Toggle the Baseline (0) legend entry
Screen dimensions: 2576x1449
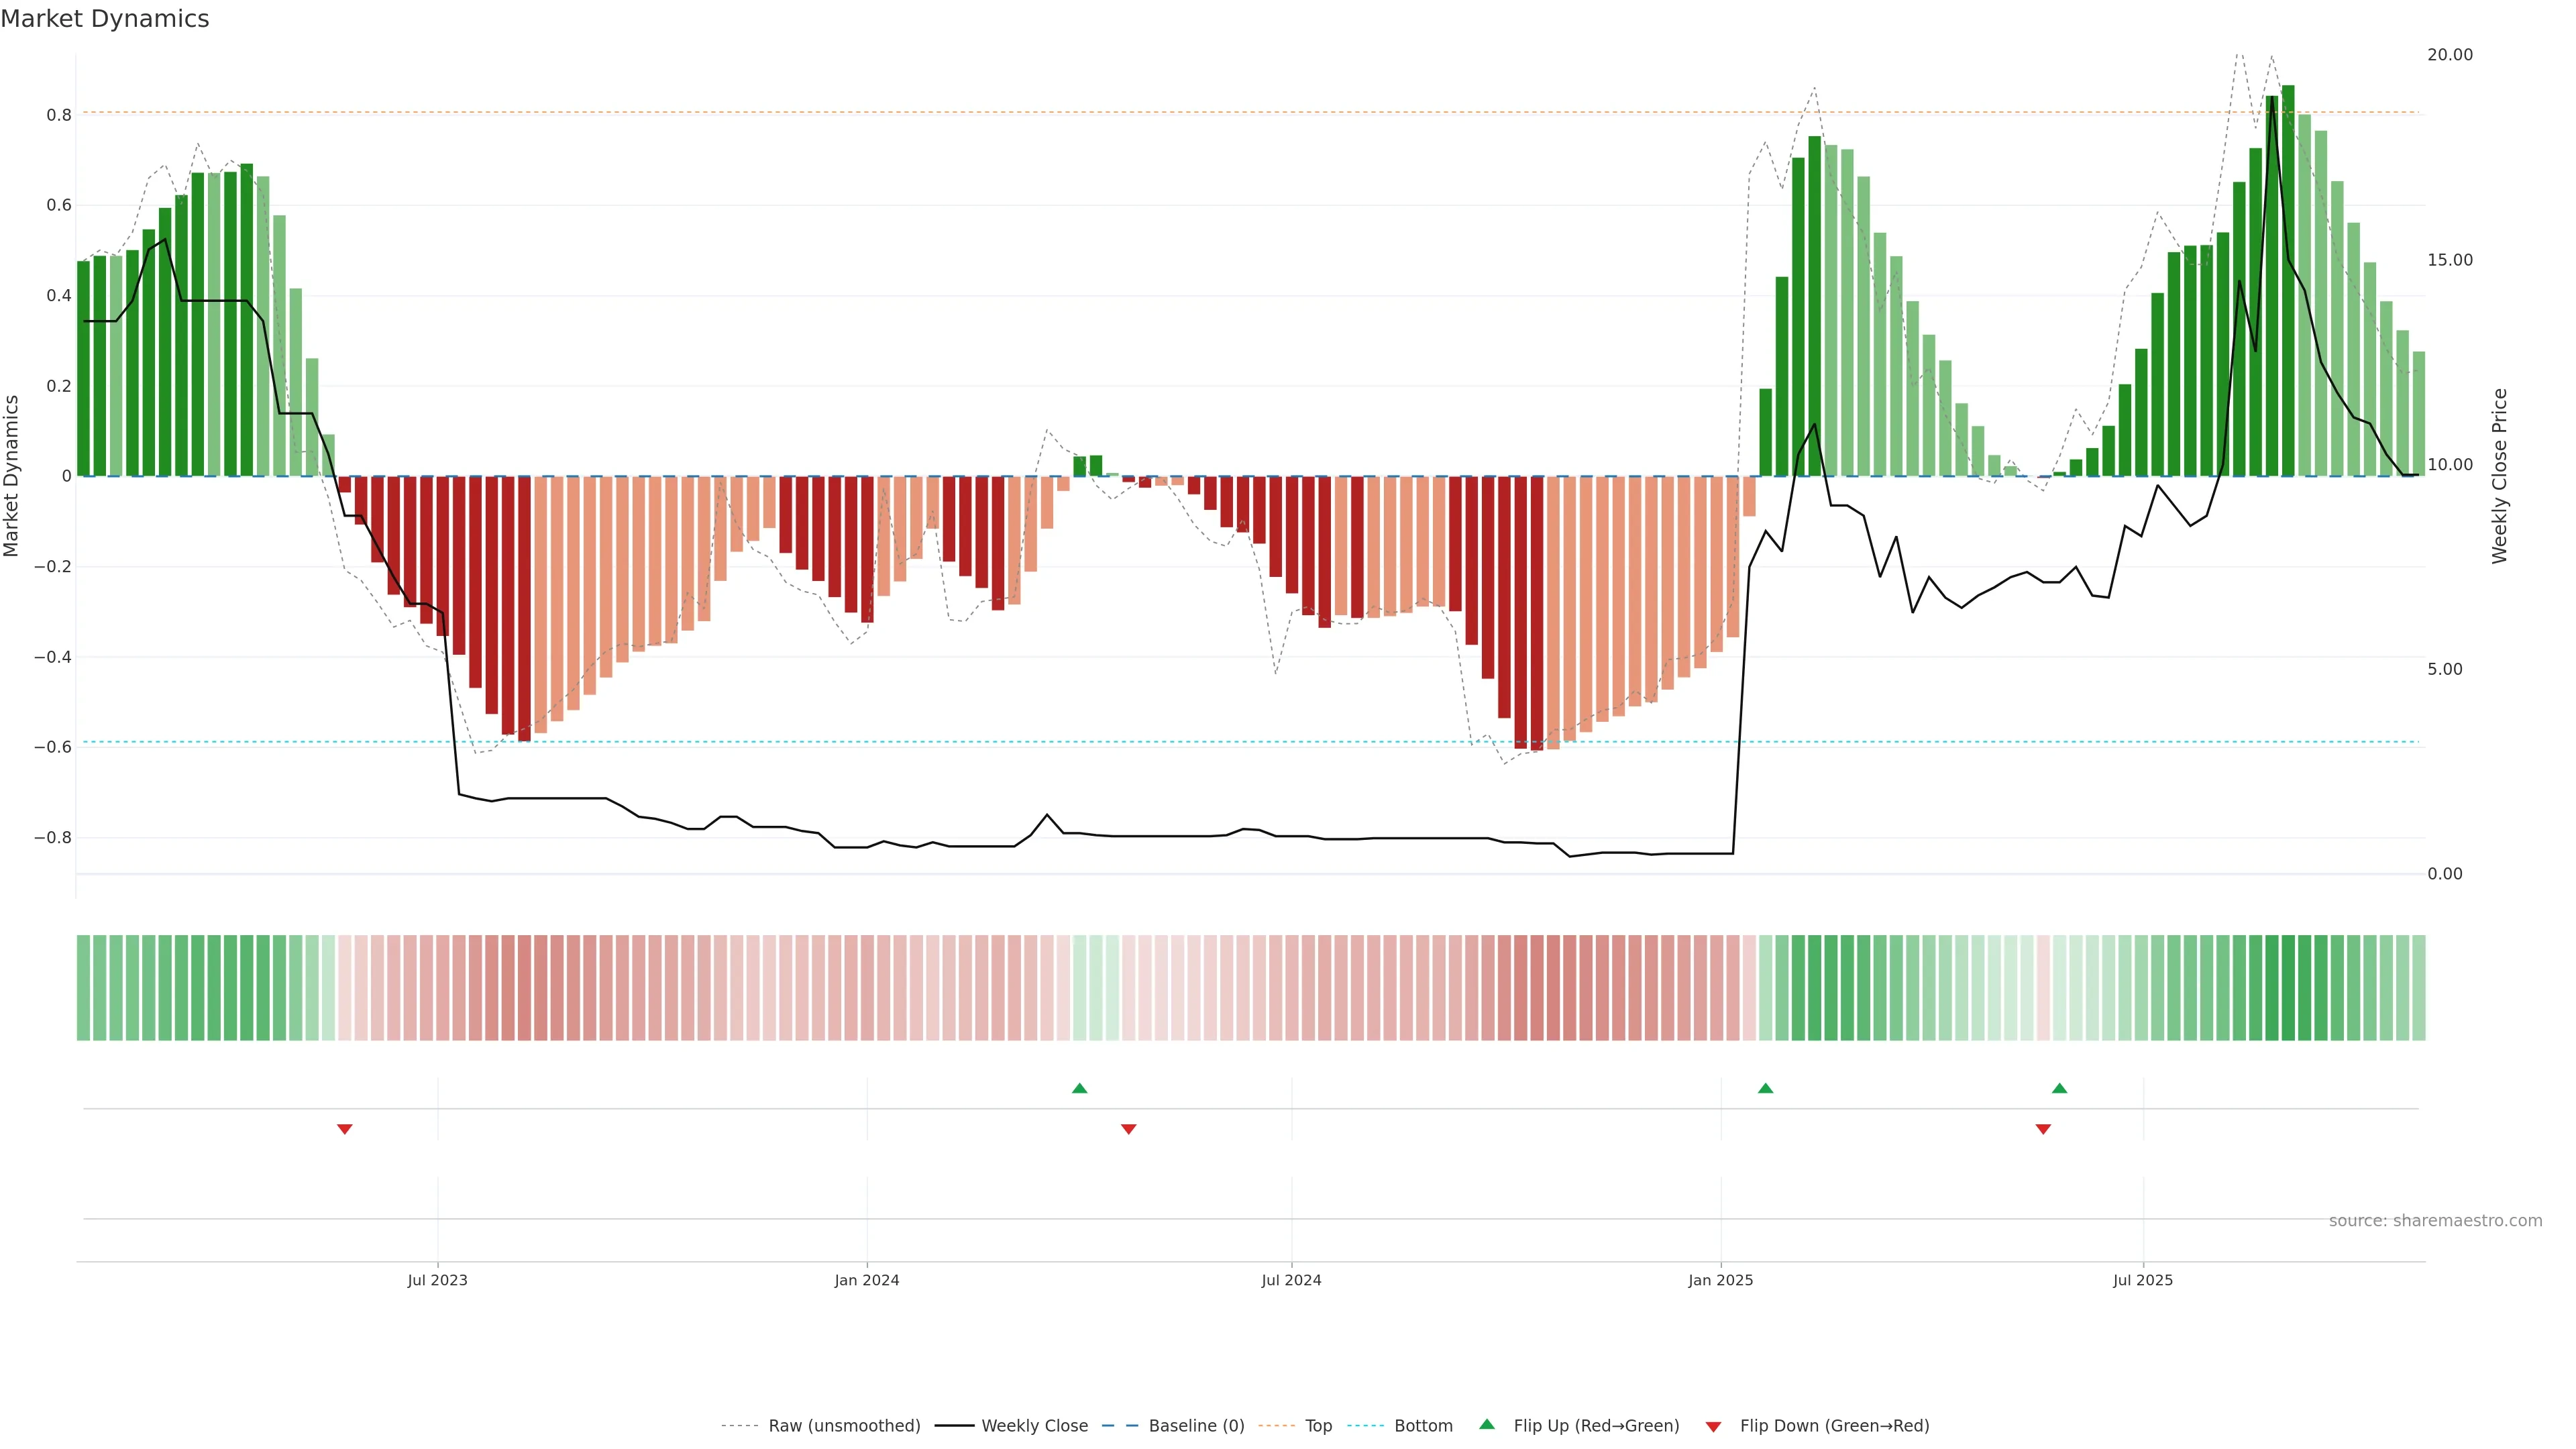click(x=1196, y=1426)
